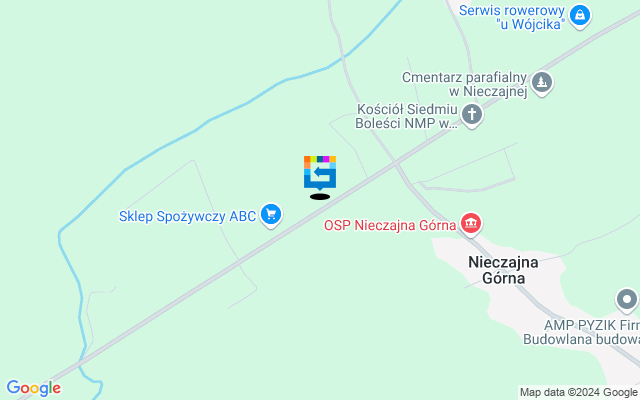
Task: Click the colorful central map marker
Action: (320, 173)
